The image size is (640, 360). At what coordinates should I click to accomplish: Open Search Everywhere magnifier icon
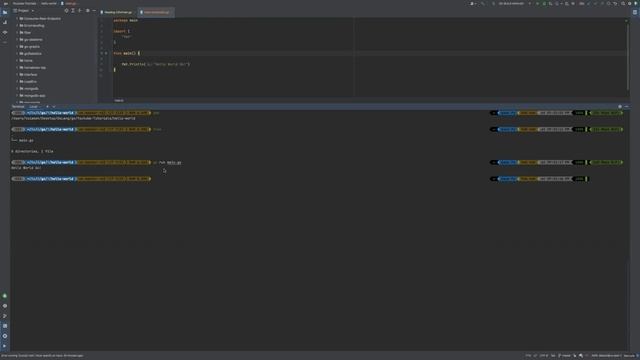[623, 3]
